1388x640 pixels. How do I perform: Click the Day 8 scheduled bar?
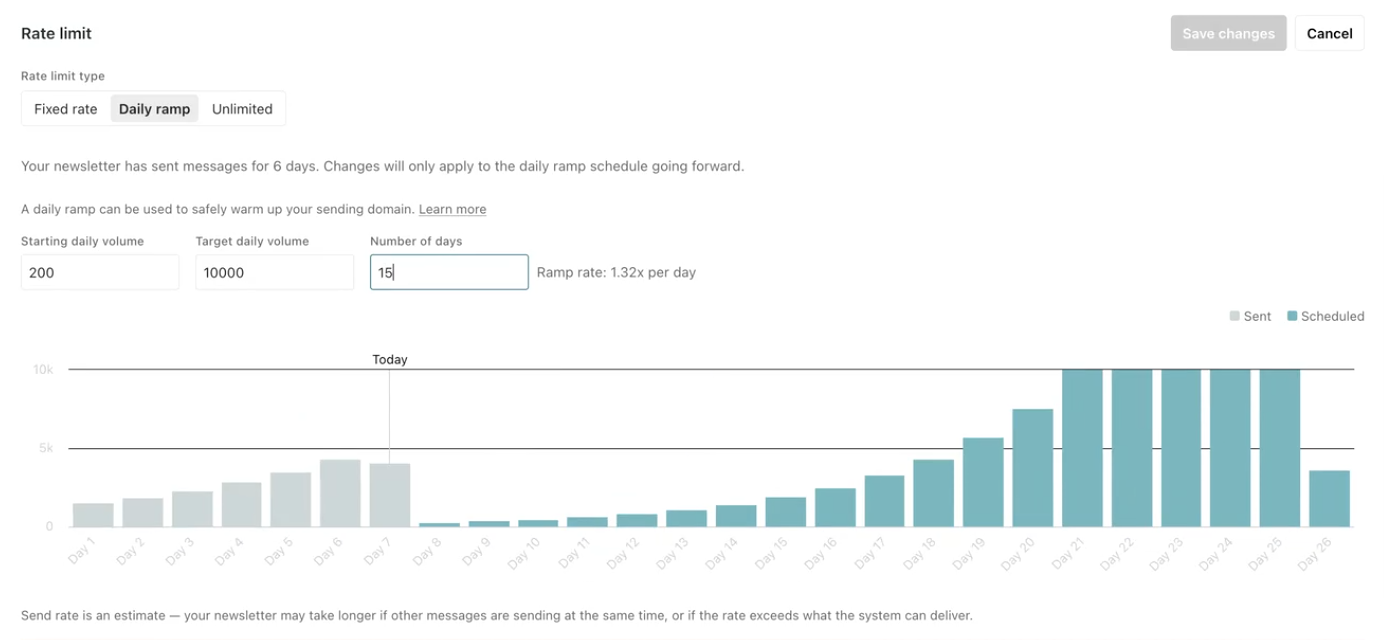438,523
